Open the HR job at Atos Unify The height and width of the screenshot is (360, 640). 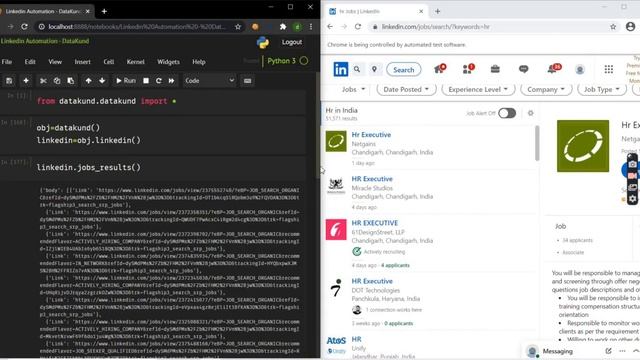(x=356, y=339)
